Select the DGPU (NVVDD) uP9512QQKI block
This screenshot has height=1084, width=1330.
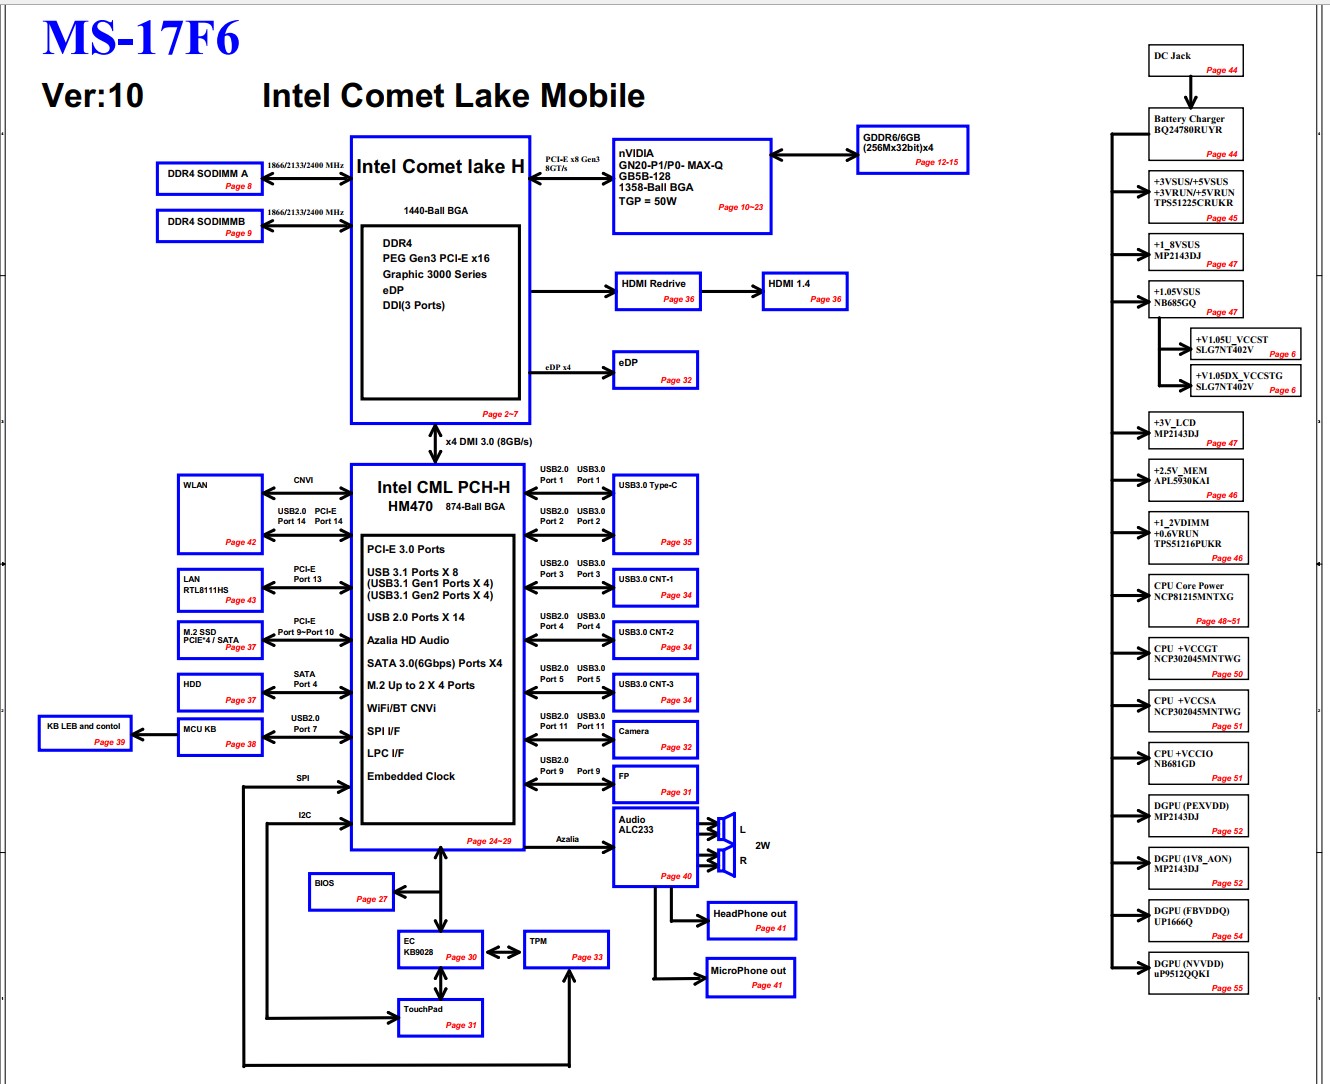1198,975
